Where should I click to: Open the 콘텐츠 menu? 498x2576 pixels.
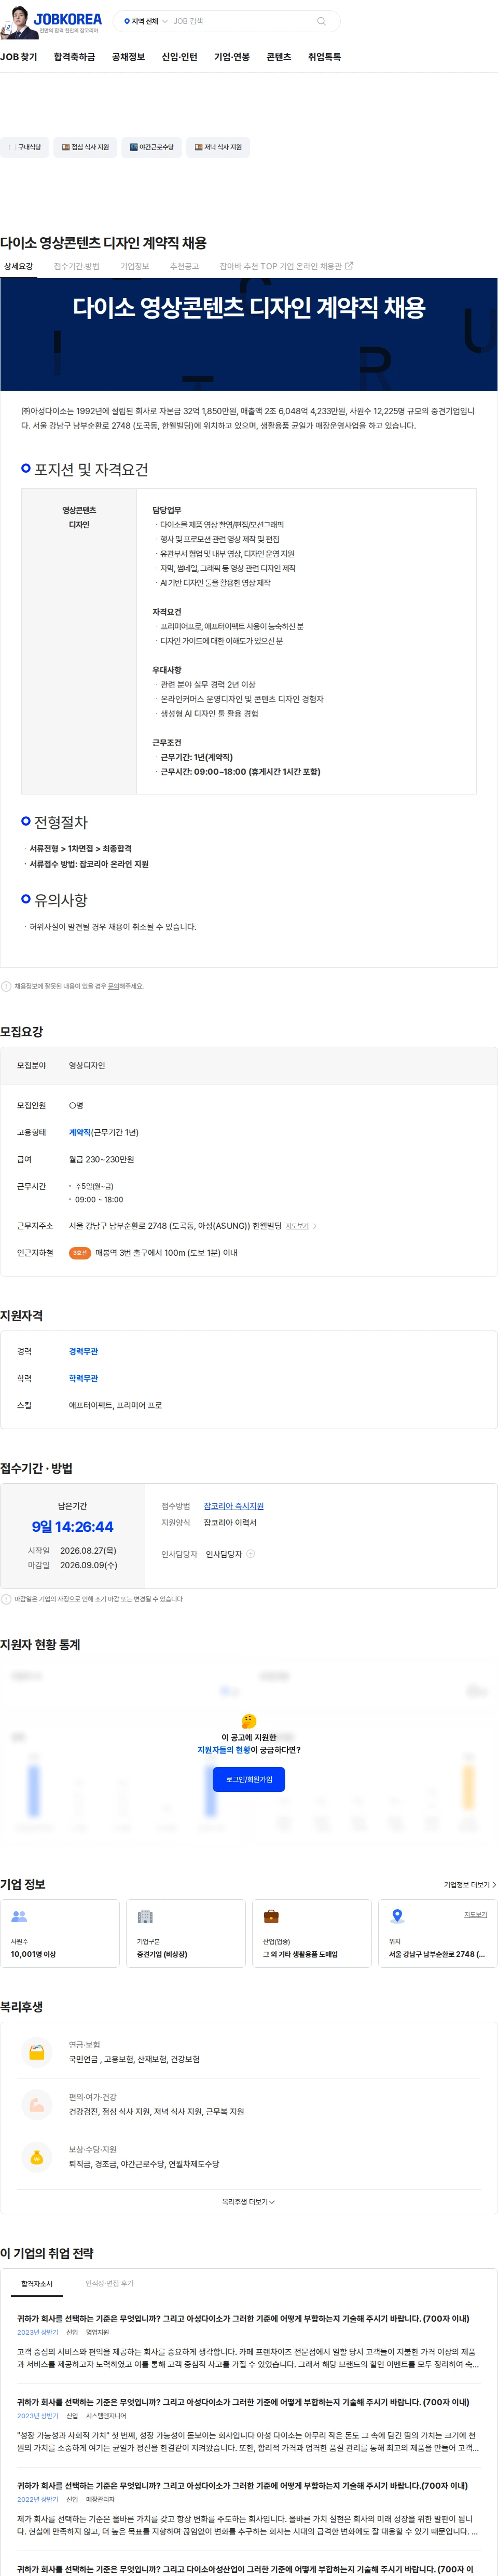(279, 57)
